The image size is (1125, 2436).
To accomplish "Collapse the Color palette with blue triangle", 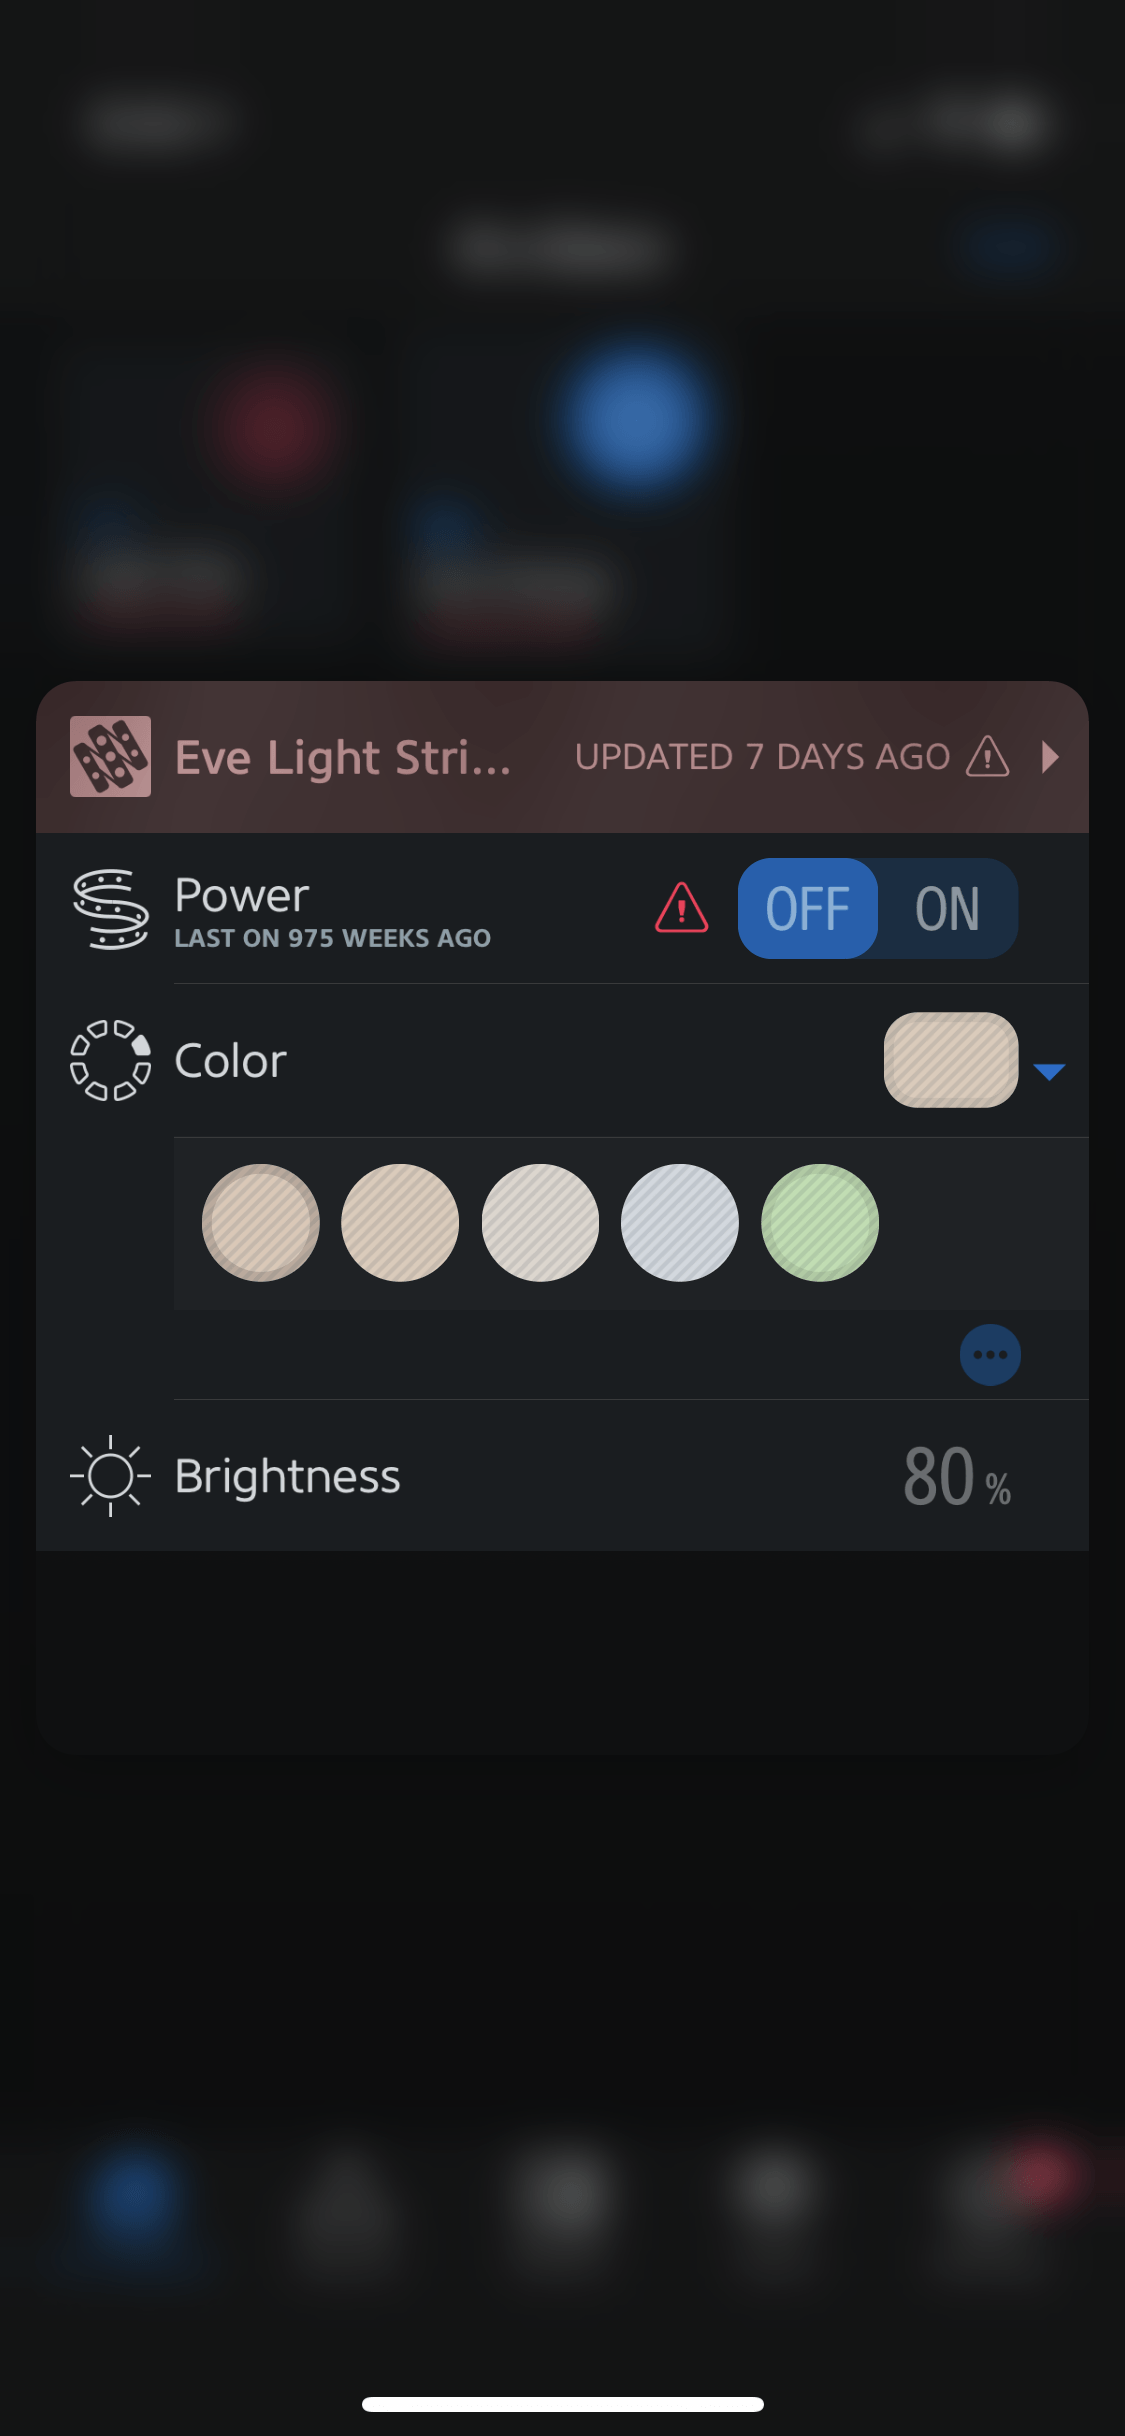I will (x=1049, y=1072).
